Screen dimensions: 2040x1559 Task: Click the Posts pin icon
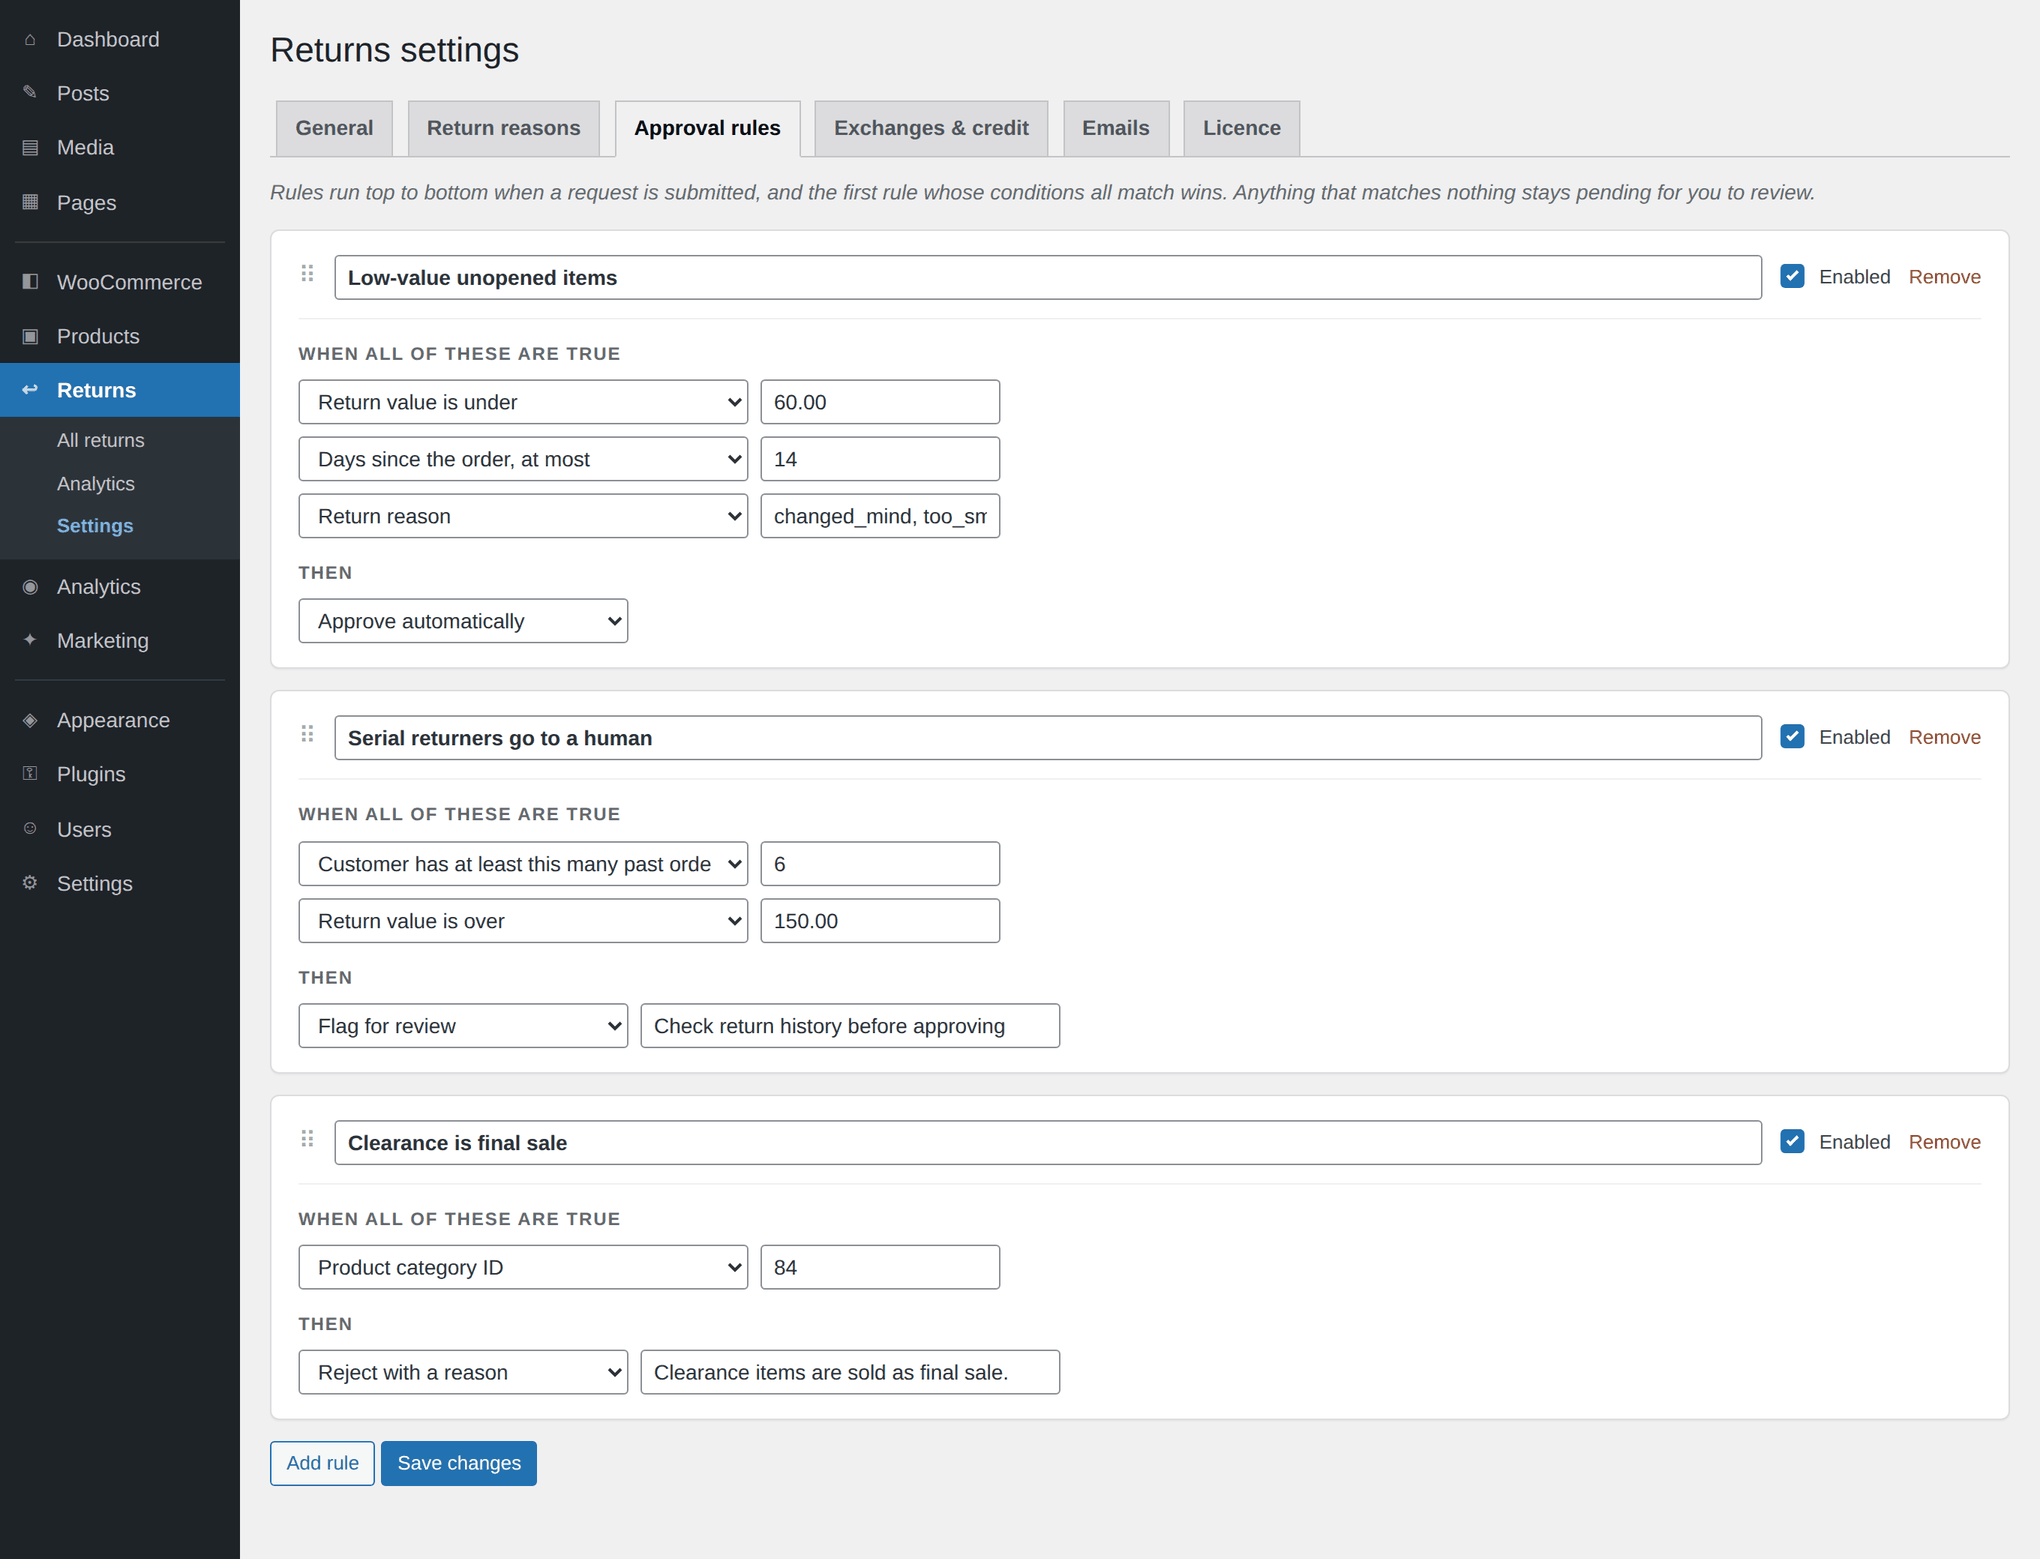[30, 93]
